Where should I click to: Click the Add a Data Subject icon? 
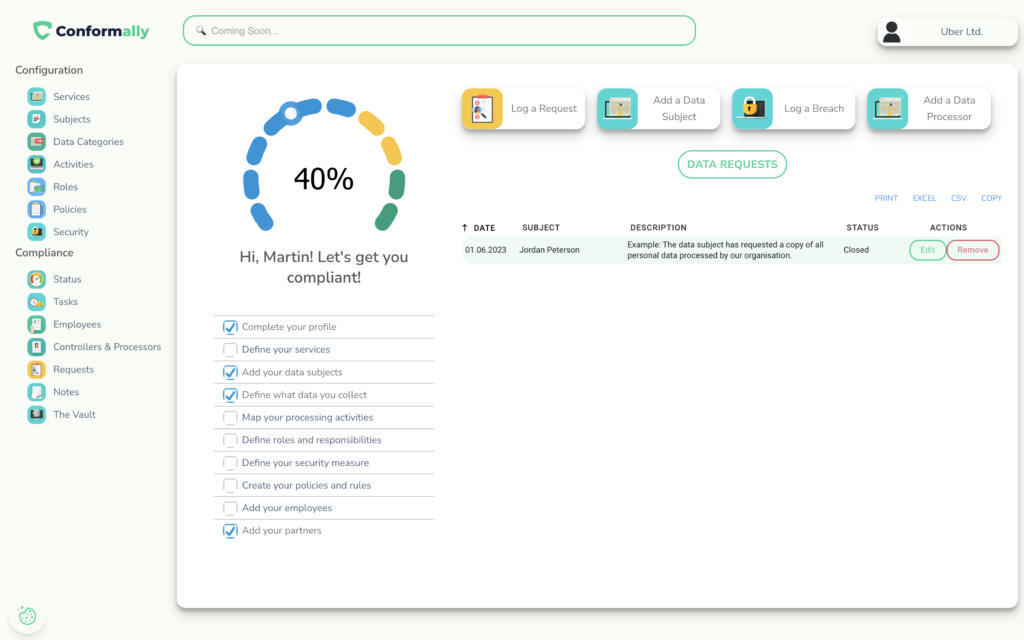[x=617, y=108]
